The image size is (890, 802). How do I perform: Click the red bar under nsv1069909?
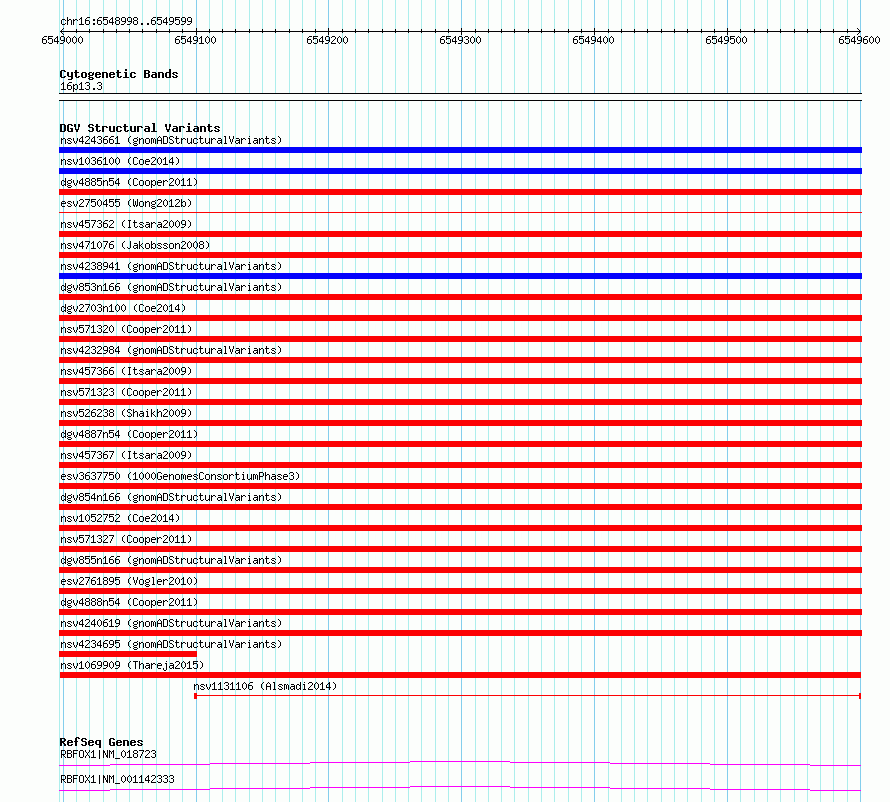click(460, 675)
